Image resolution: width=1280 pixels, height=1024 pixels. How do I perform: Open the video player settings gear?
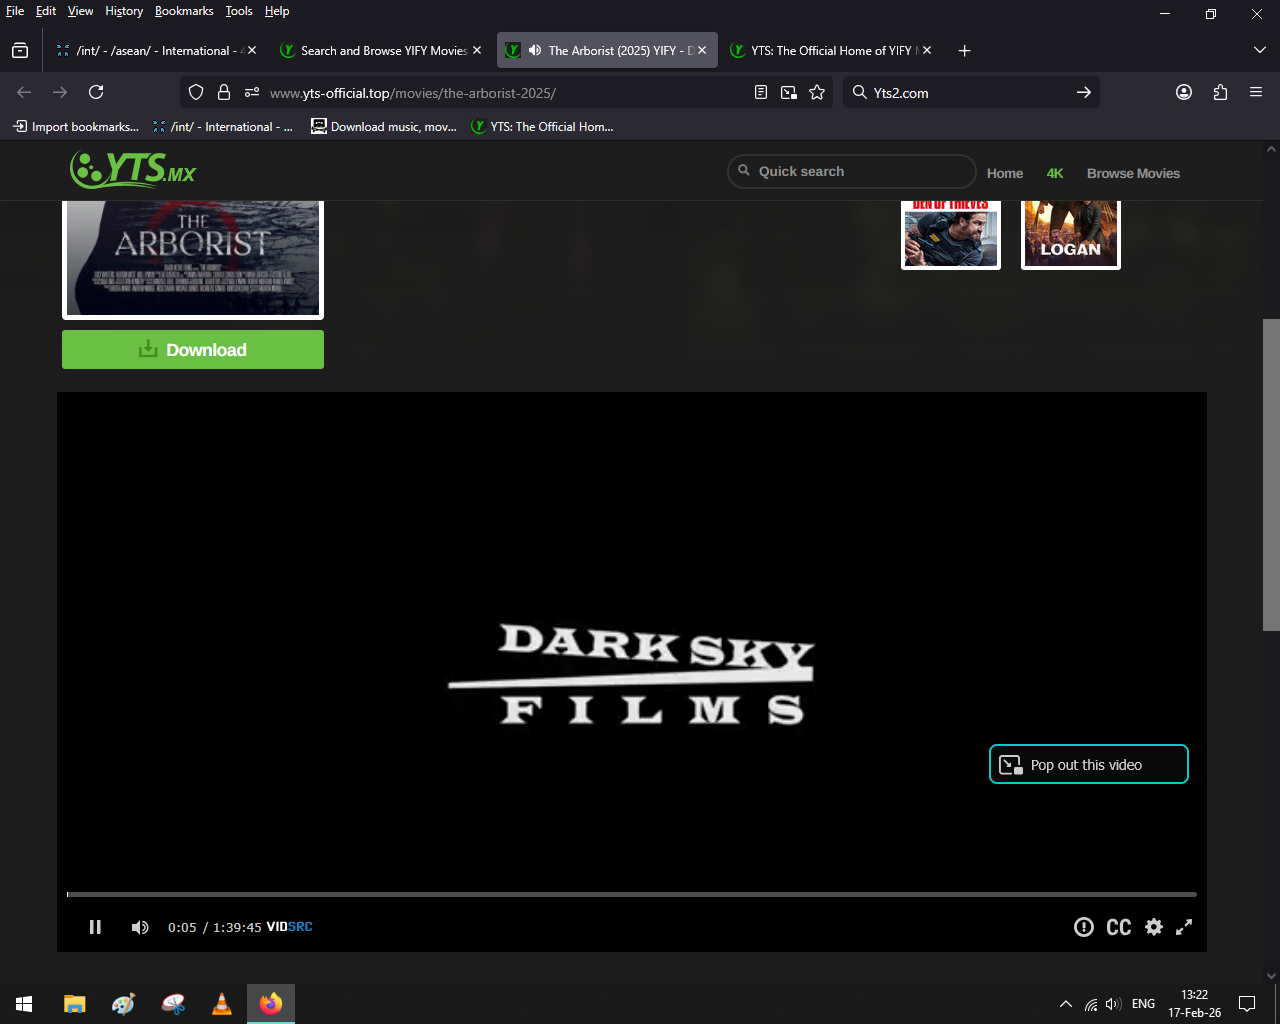(1154, 927)
